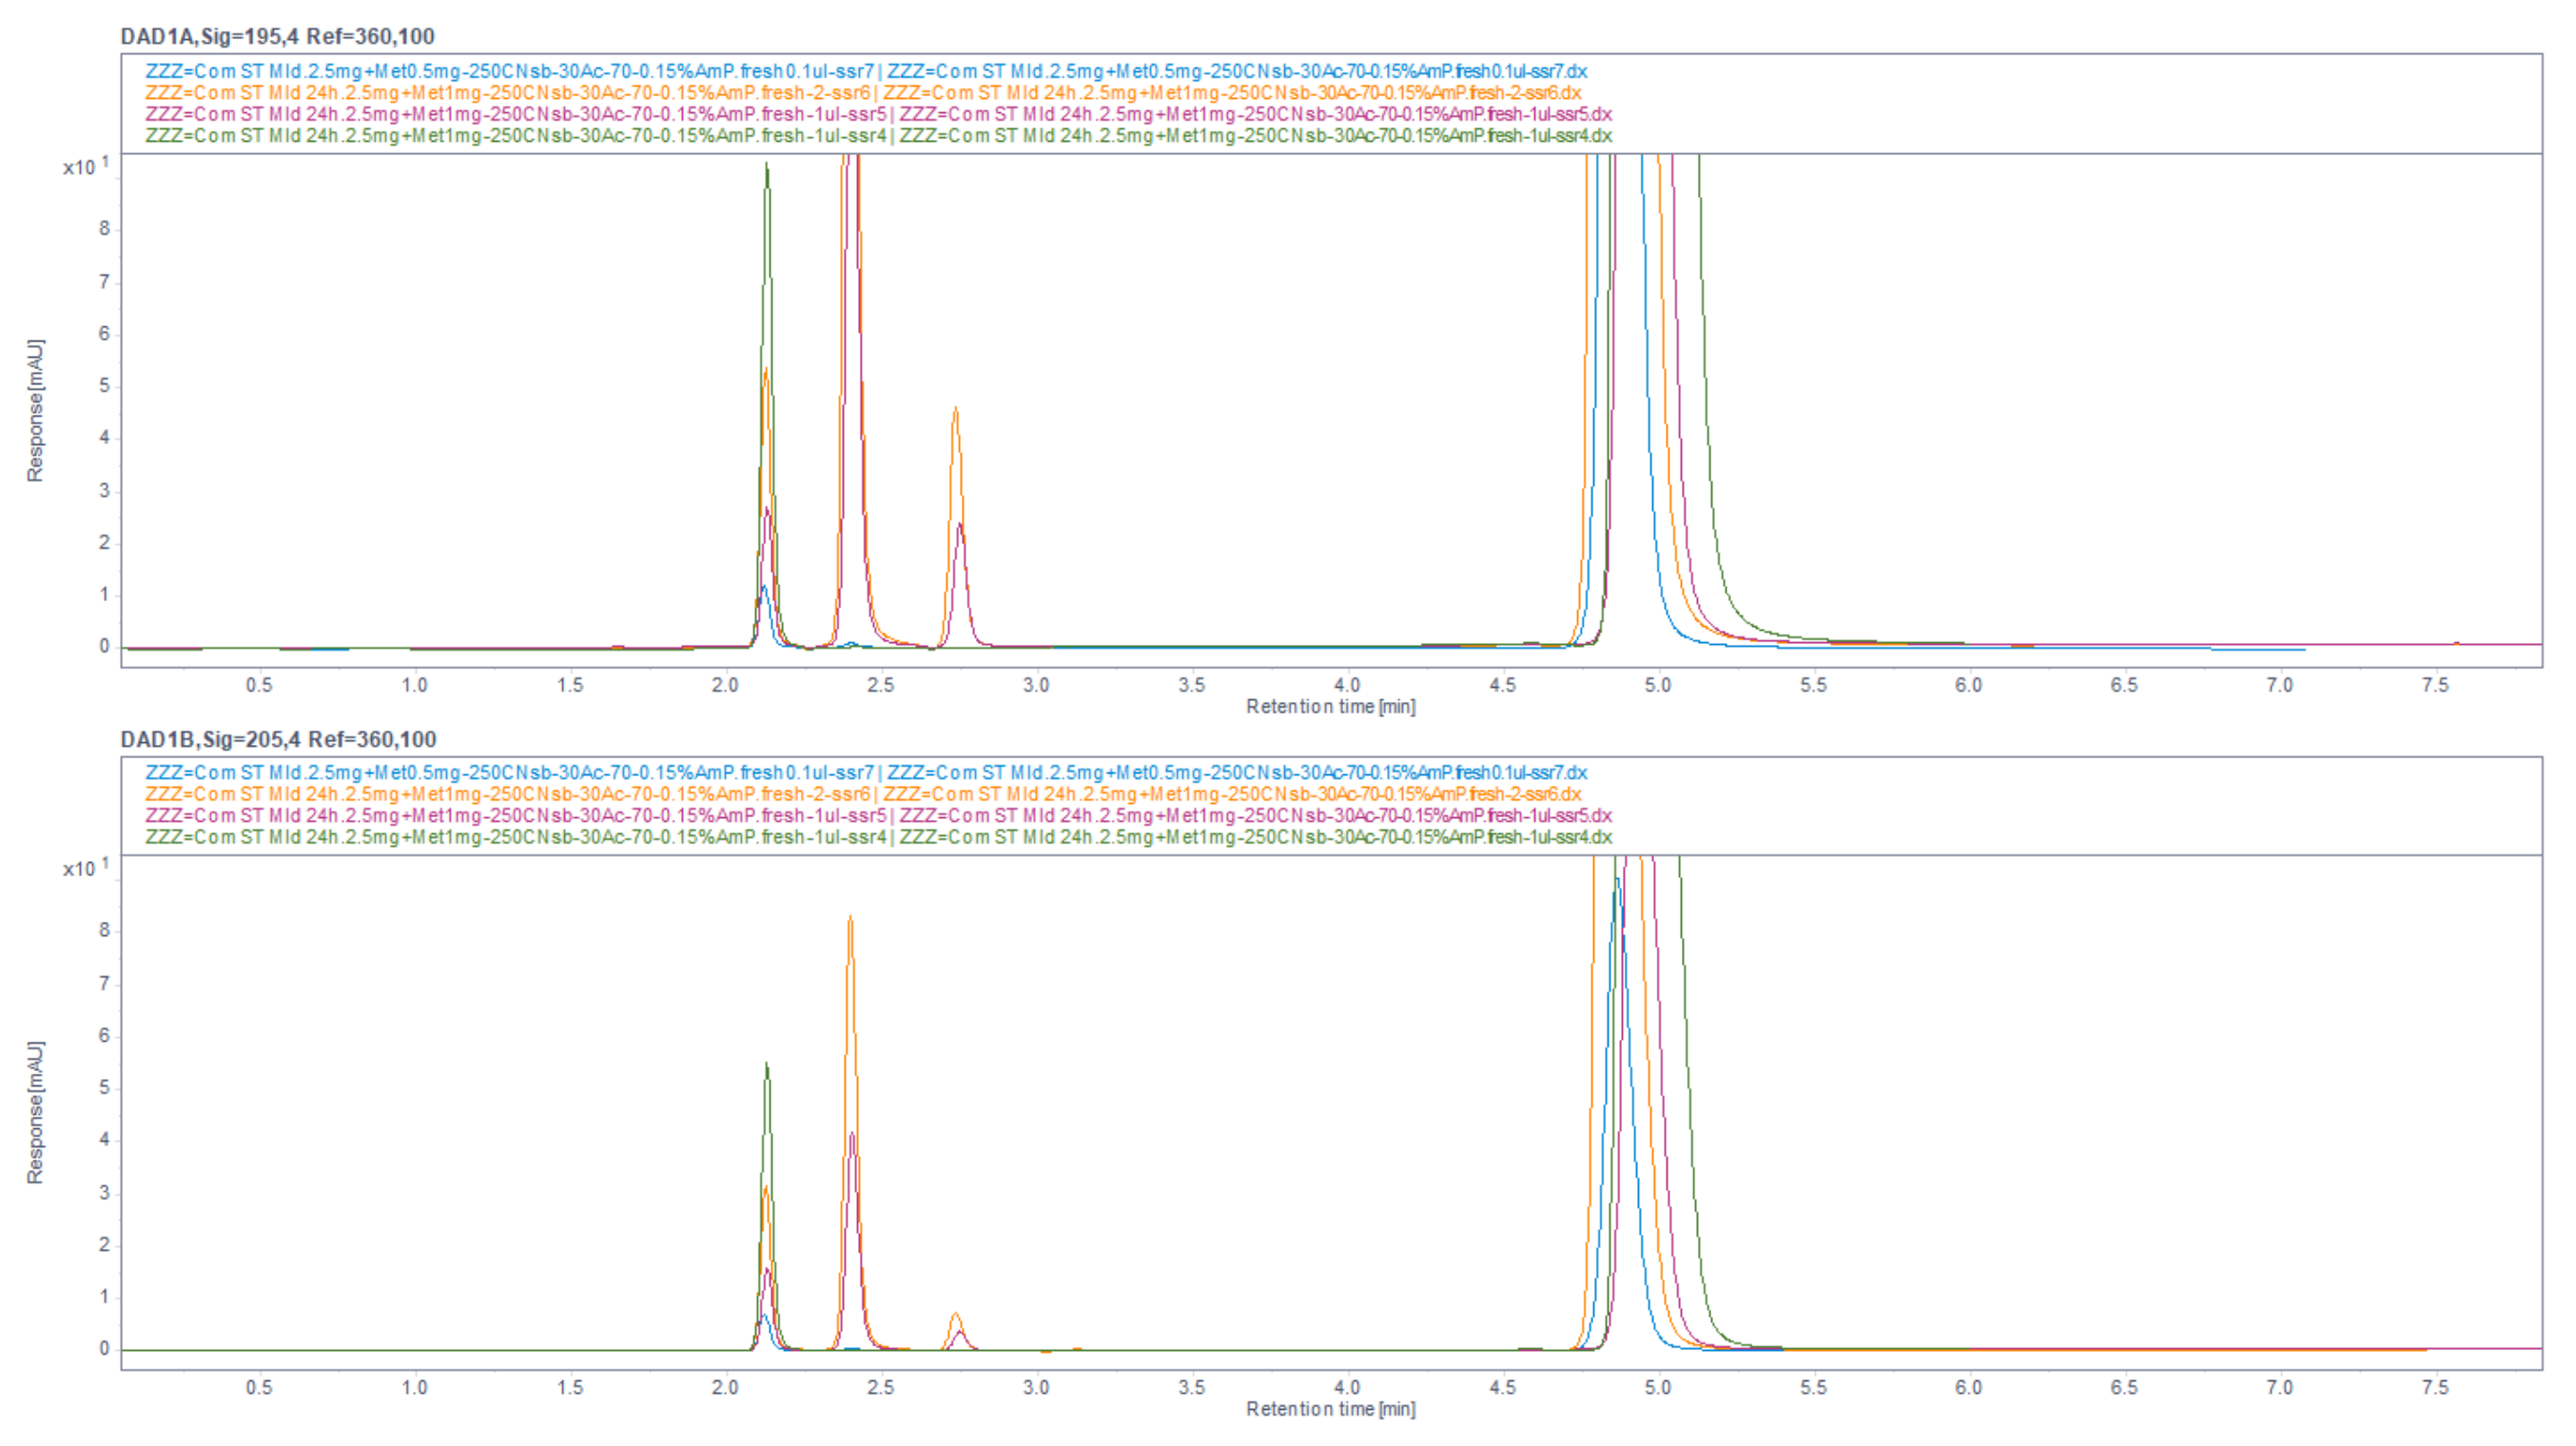The height and width of the screenshot is (1446, 2576).
Task: Click green peak apex near 2.1 min, bottom chart
Action: 766,1064
